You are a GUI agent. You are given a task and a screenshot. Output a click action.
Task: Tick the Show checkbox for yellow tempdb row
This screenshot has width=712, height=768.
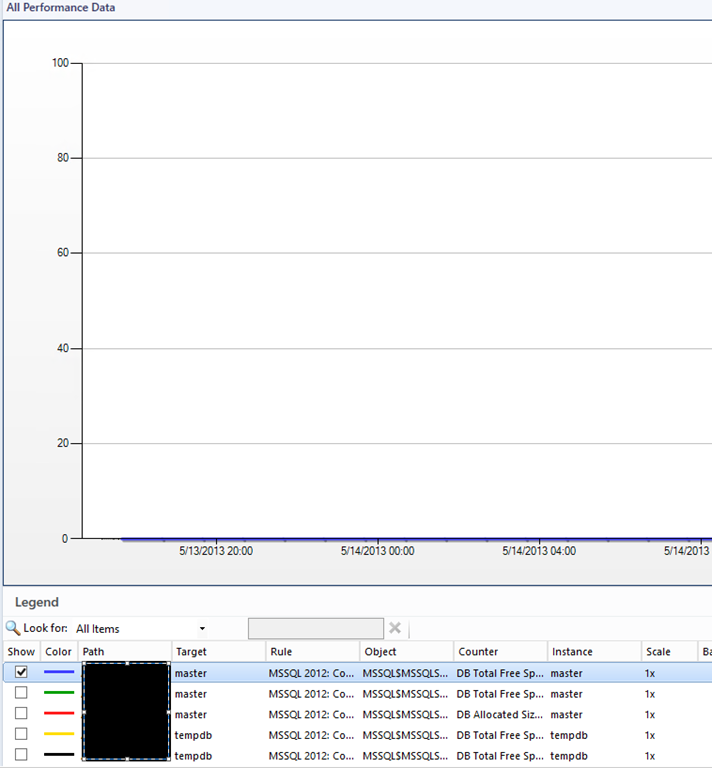(21, 734)
